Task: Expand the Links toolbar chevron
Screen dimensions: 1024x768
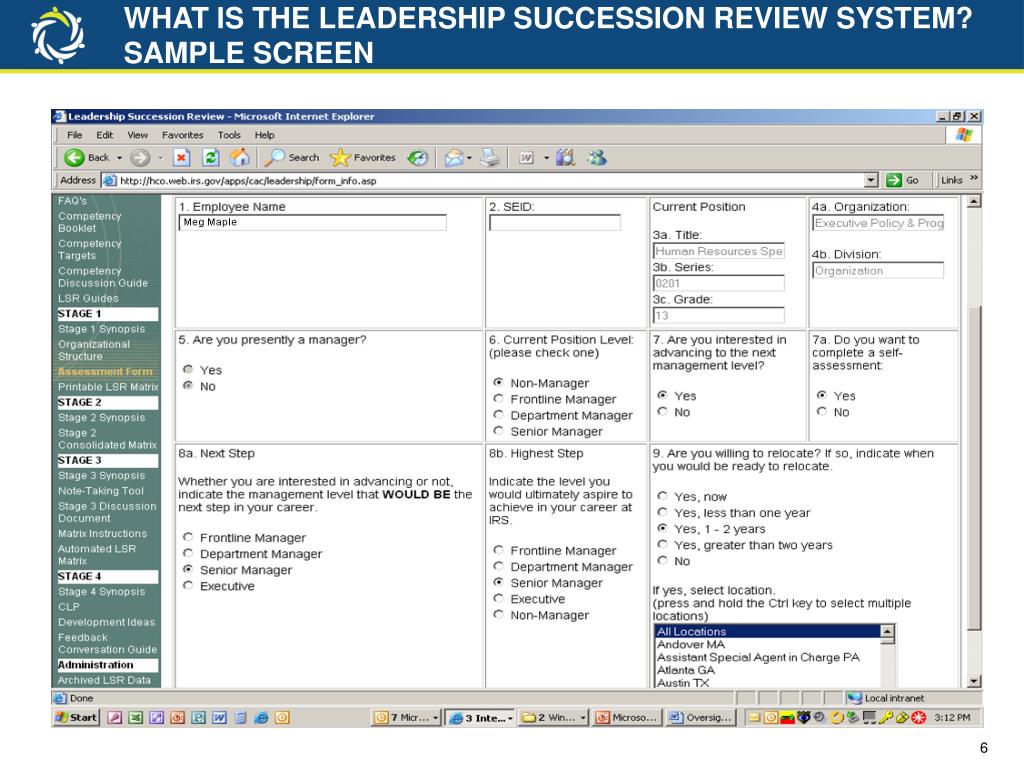Action: 974,178
